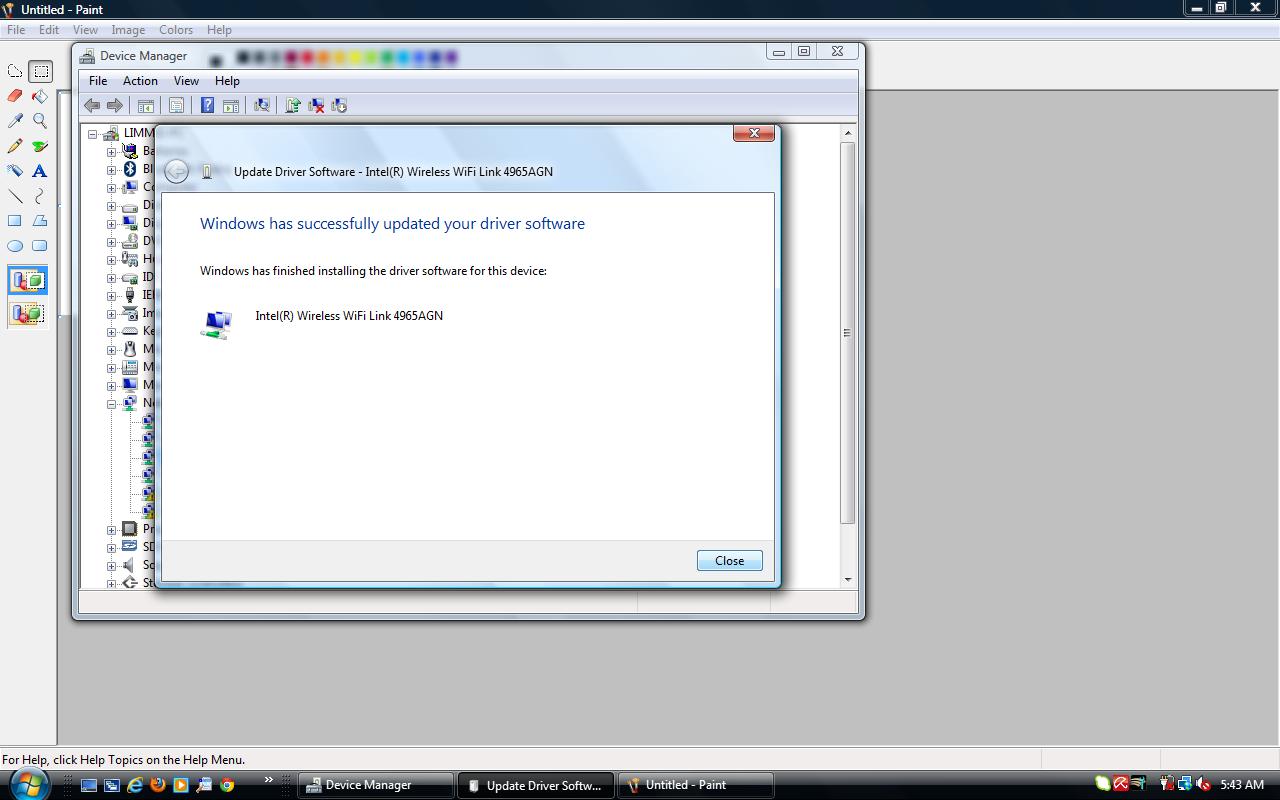Collapse the expanded Network adapters node
The image size is (1280, 800).
pos(112,404)
